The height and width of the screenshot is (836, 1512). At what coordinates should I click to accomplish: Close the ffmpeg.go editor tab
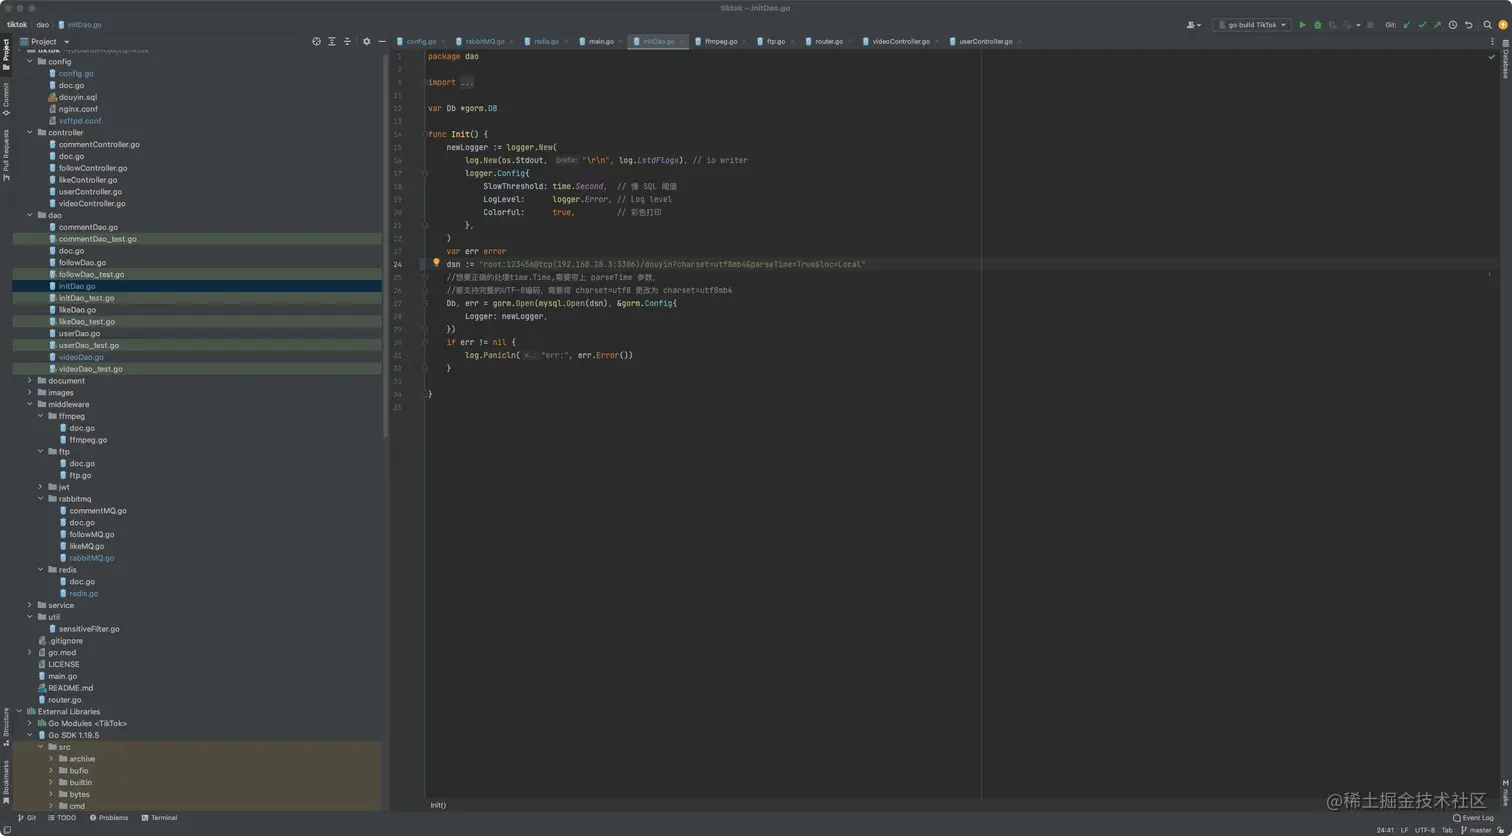pos(746,41)
